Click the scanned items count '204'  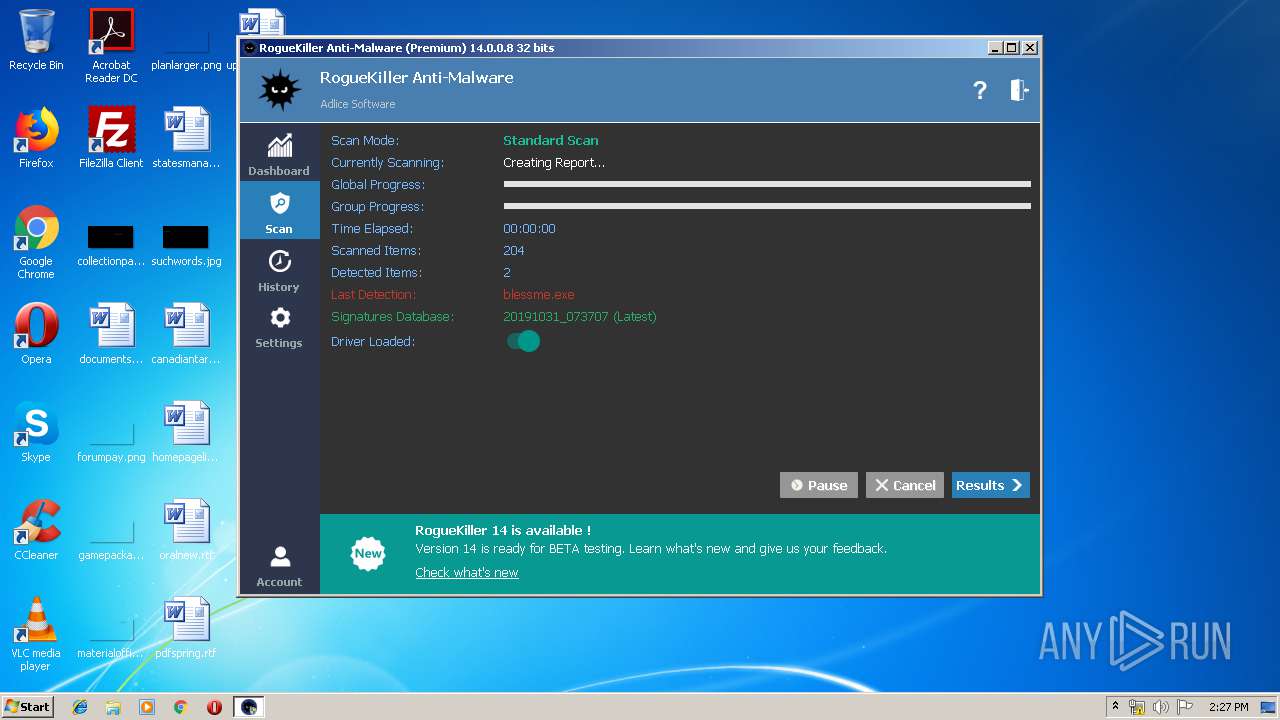pyautogui.click(x=514, y=250)
